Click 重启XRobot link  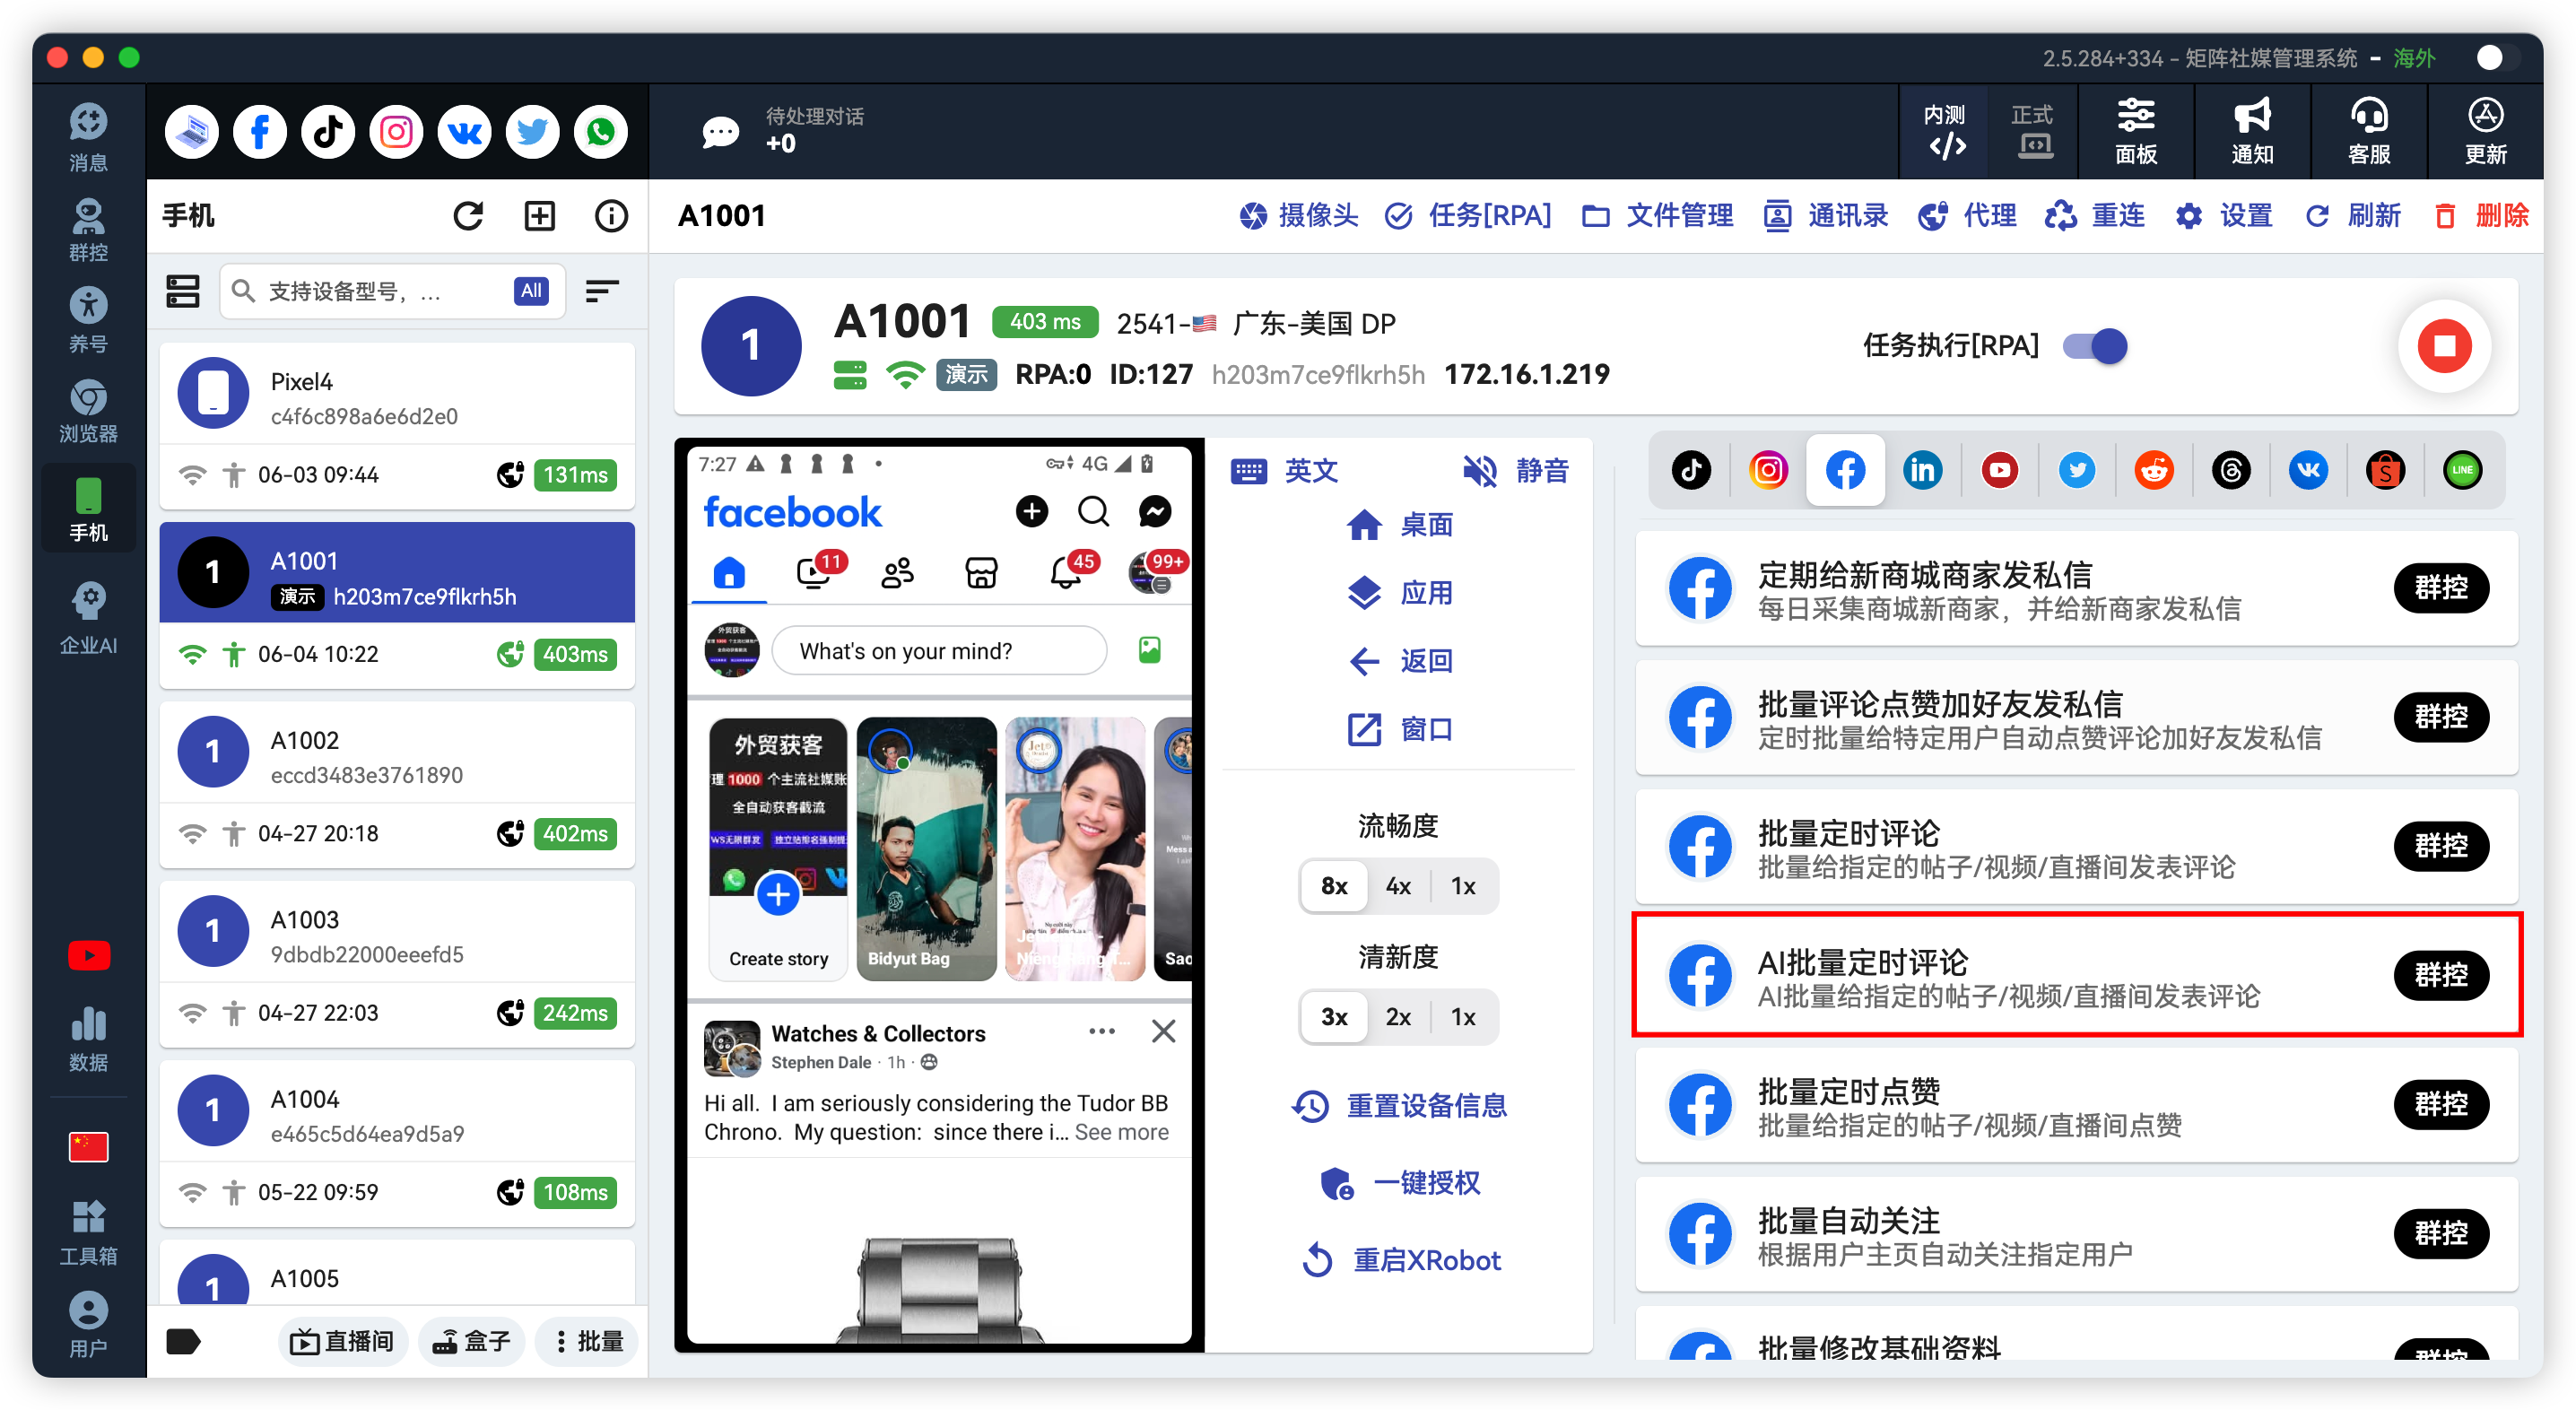pyautogui.click(x=1401, y=1260)
